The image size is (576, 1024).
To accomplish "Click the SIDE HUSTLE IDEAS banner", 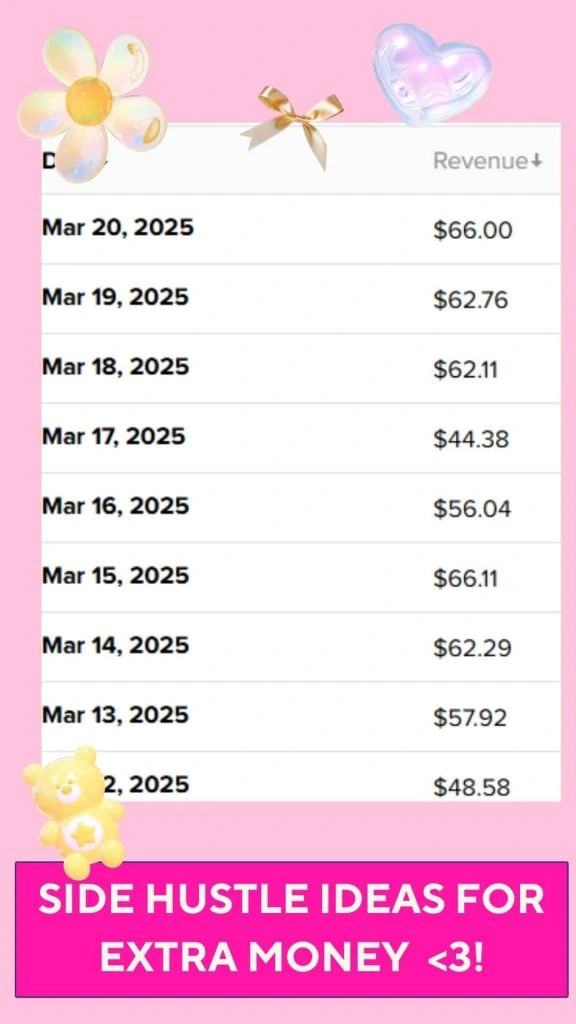I will (x=288, y=925).
